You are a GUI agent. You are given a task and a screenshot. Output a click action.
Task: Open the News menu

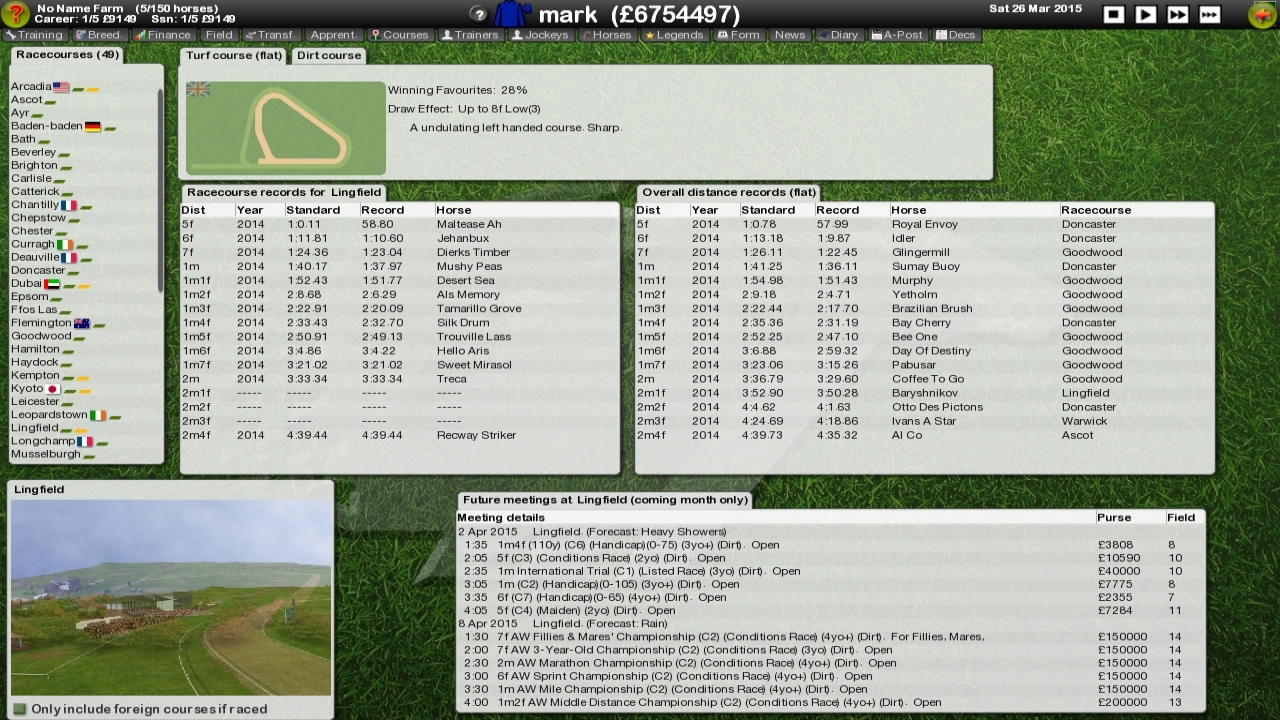(x=790, y=34)
